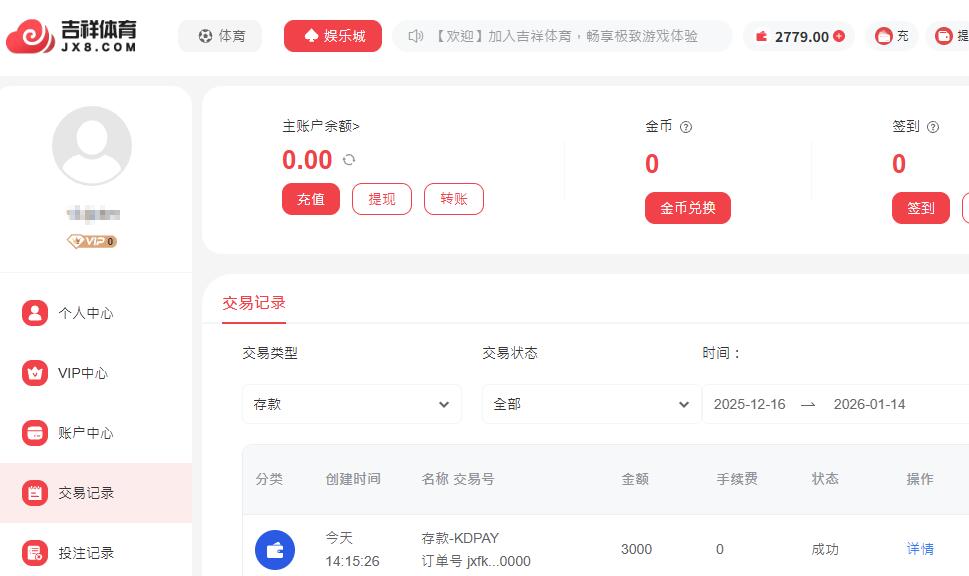969x576 pixels.
Task: Switch to the 体育 tab
Action: pos(220,36)
